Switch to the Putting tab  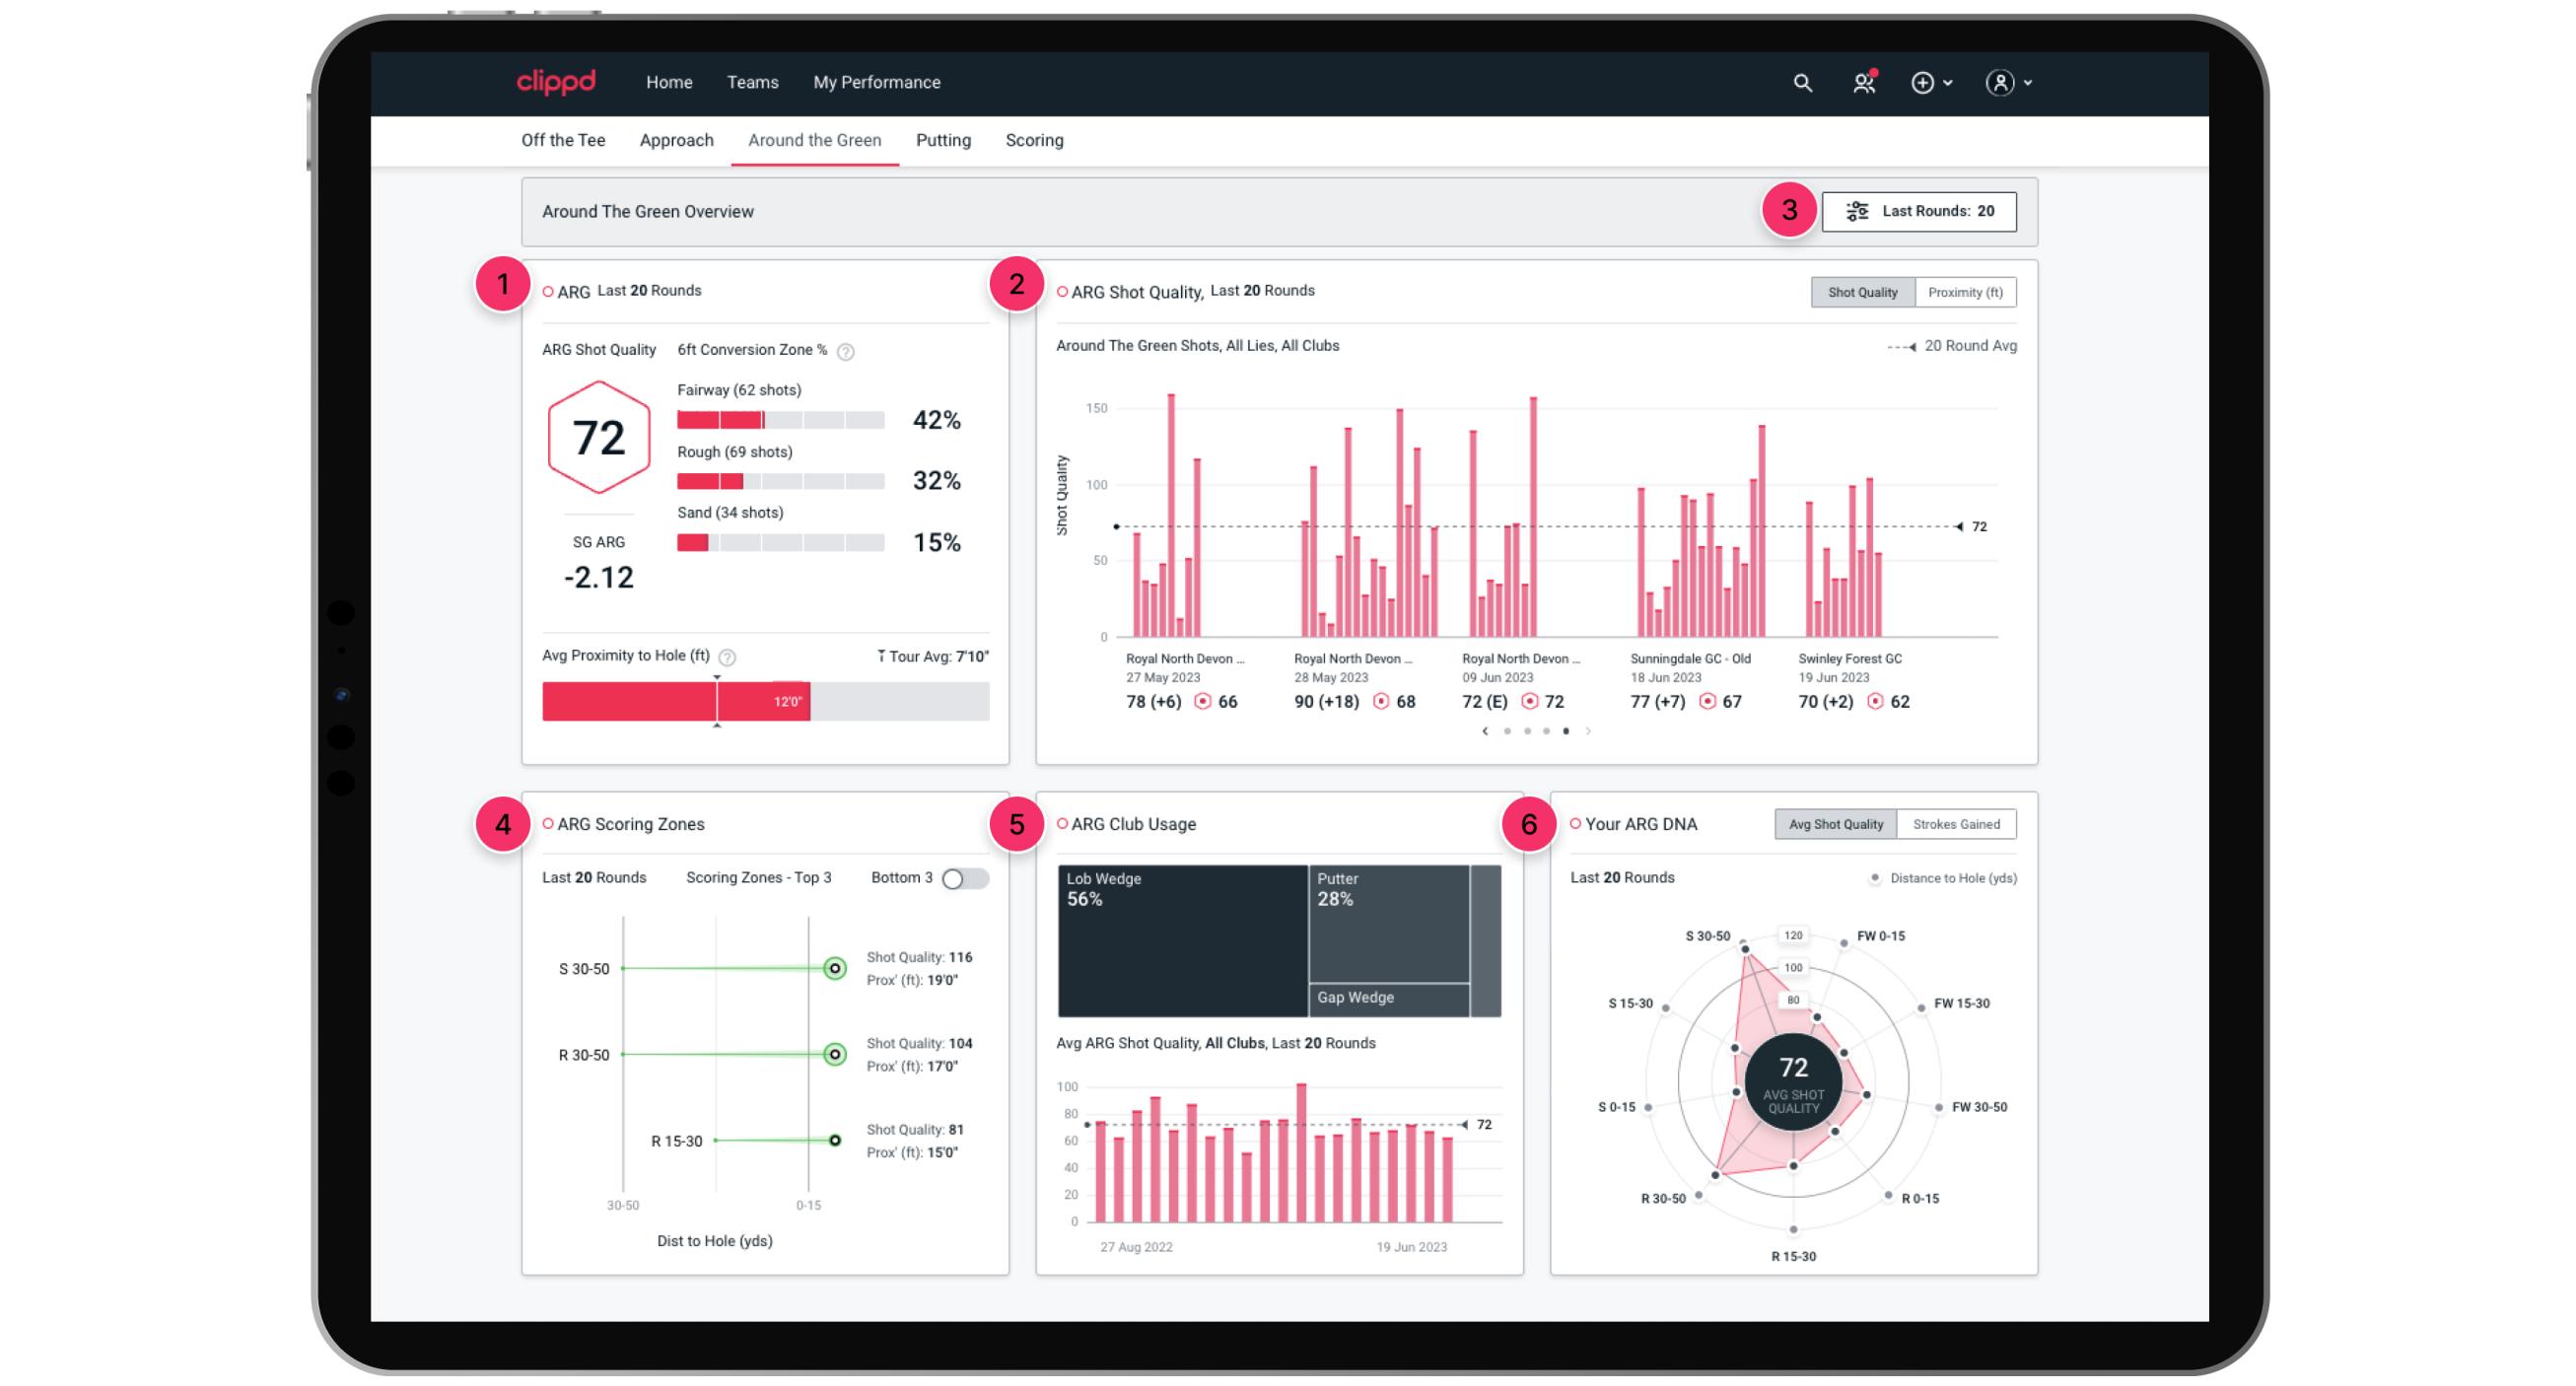[x=942, y=140]
